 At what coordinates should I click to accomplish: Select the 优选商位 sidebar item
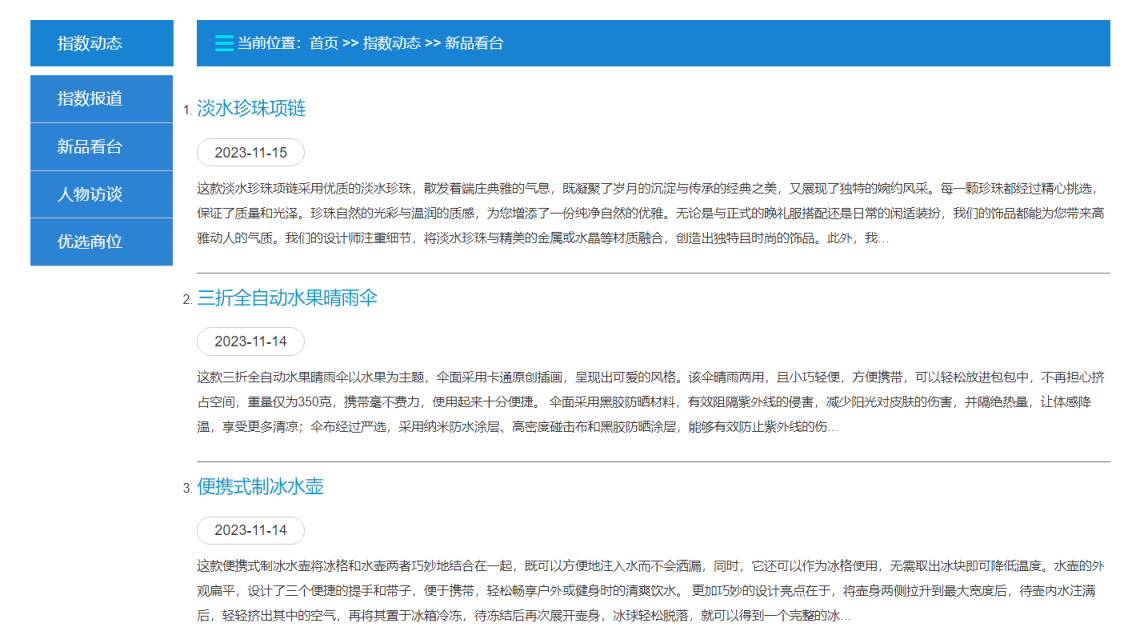pos(101,242)
